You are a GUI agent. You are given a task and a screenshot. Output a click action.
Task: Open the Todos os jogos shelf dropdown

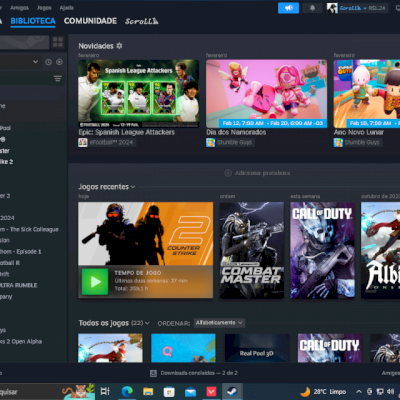[147, 323]
